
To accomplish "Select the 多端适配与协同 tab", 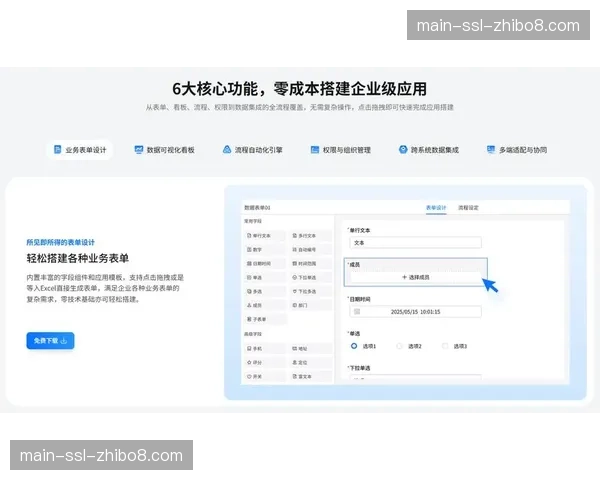I will pos(517,150).
